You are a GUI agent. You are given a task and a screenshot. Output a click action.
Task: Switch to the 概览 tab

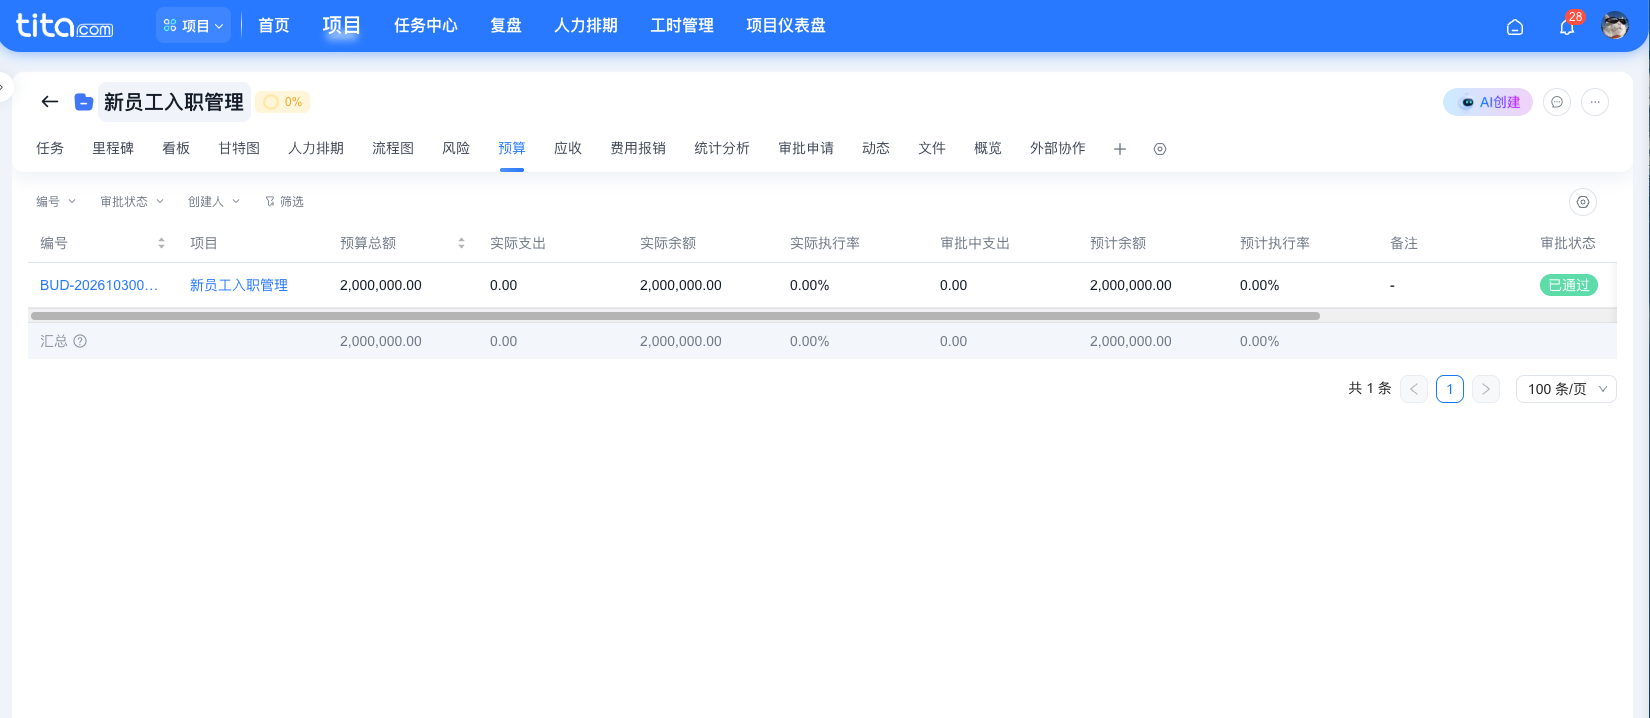click(x=988, y=148)
